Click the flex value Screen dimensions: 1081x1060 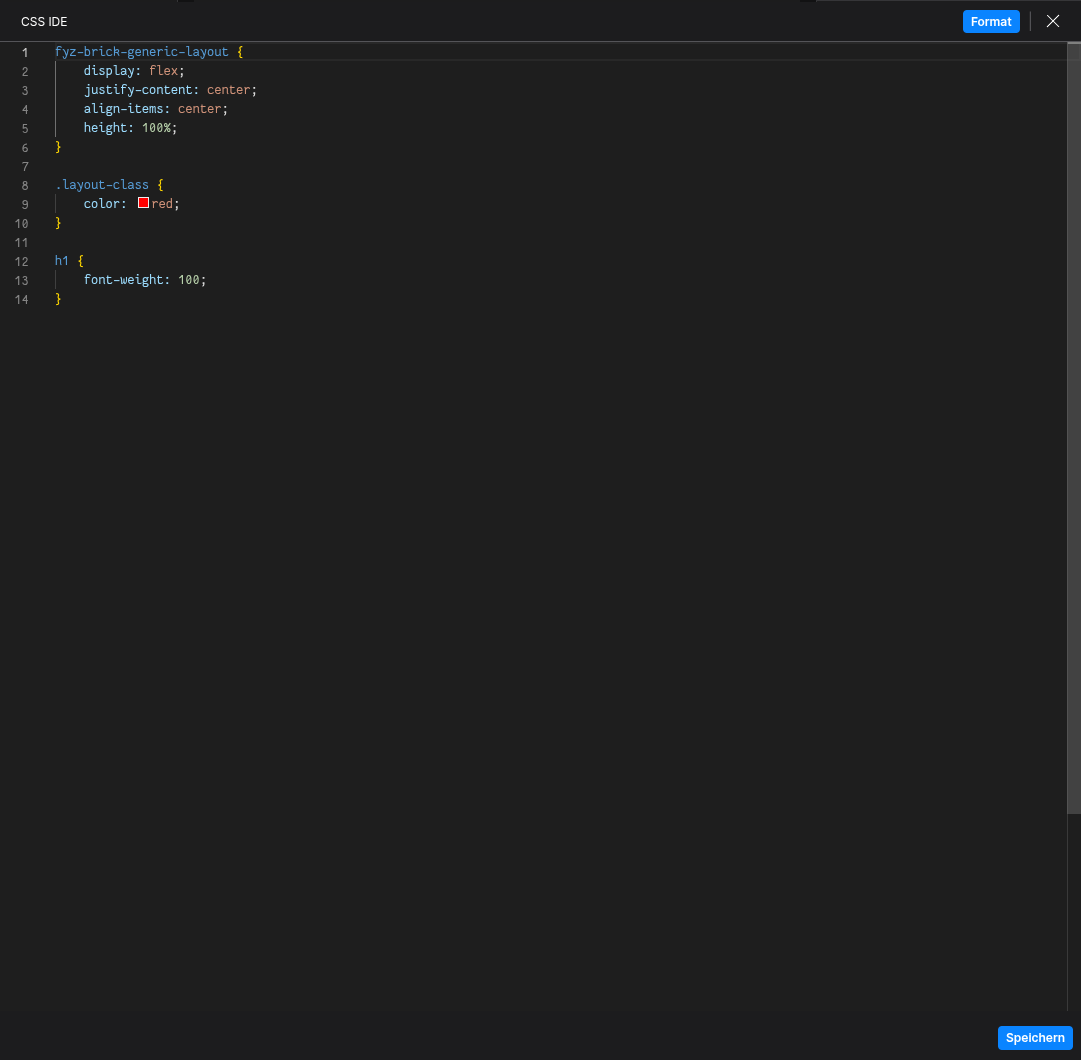coord(163,71)
